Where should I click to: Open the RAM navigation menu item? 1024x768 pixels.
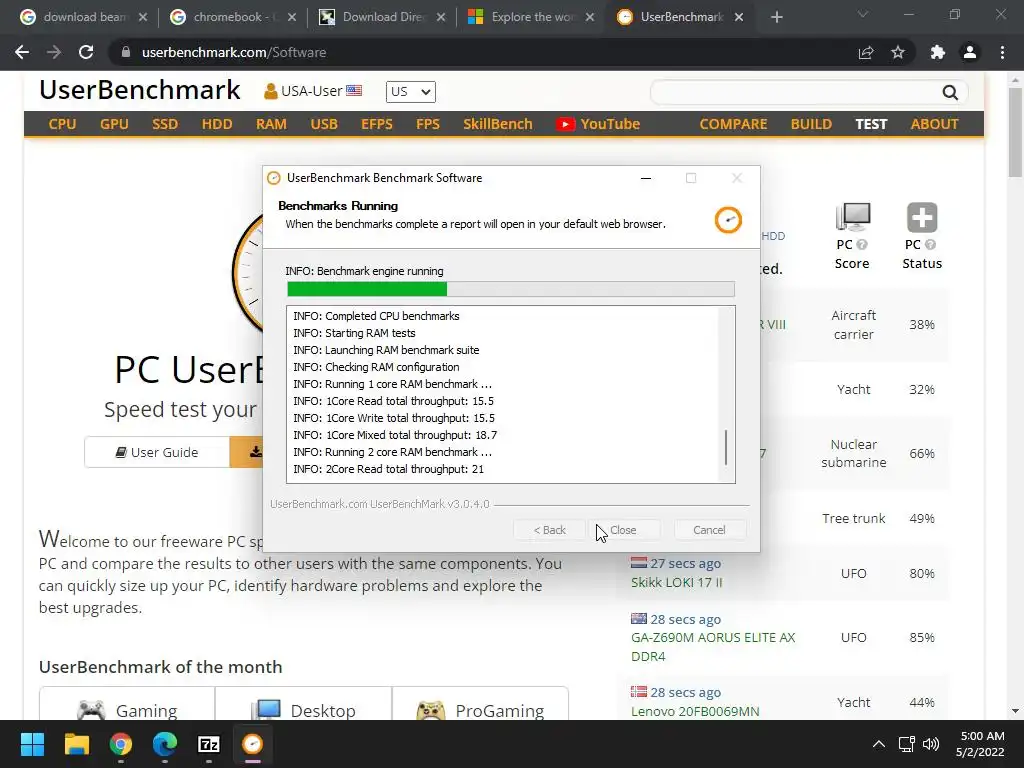pos(271,124)
